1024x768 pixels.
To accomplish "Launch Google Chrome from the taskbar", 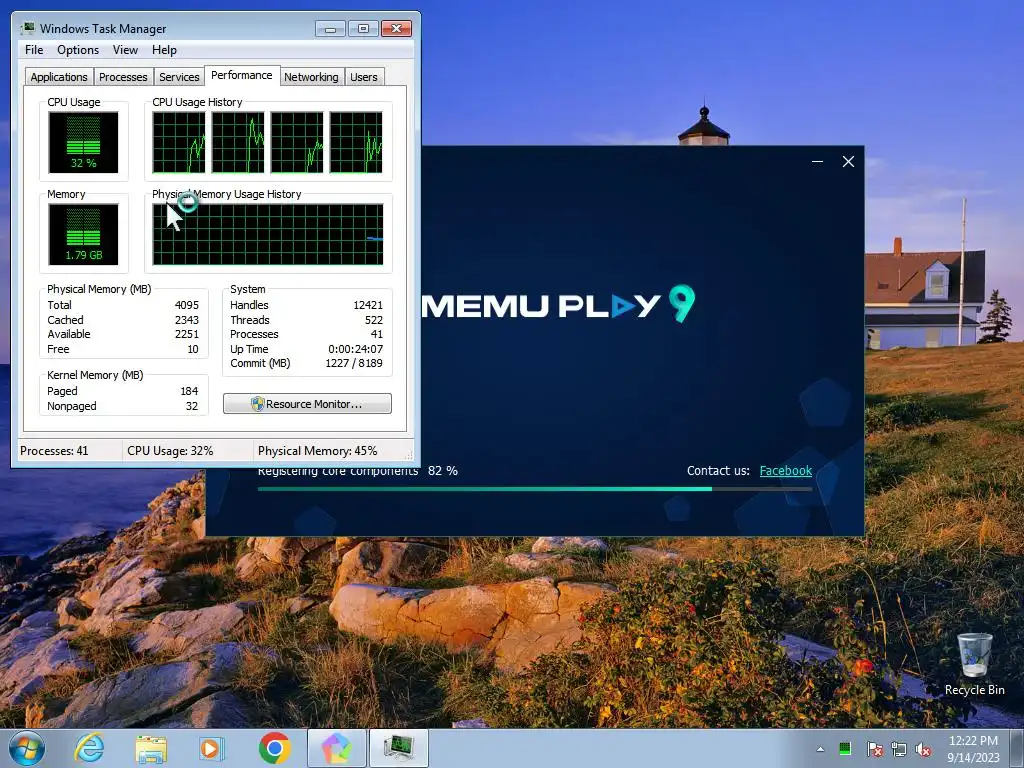I will coord(274,748).
